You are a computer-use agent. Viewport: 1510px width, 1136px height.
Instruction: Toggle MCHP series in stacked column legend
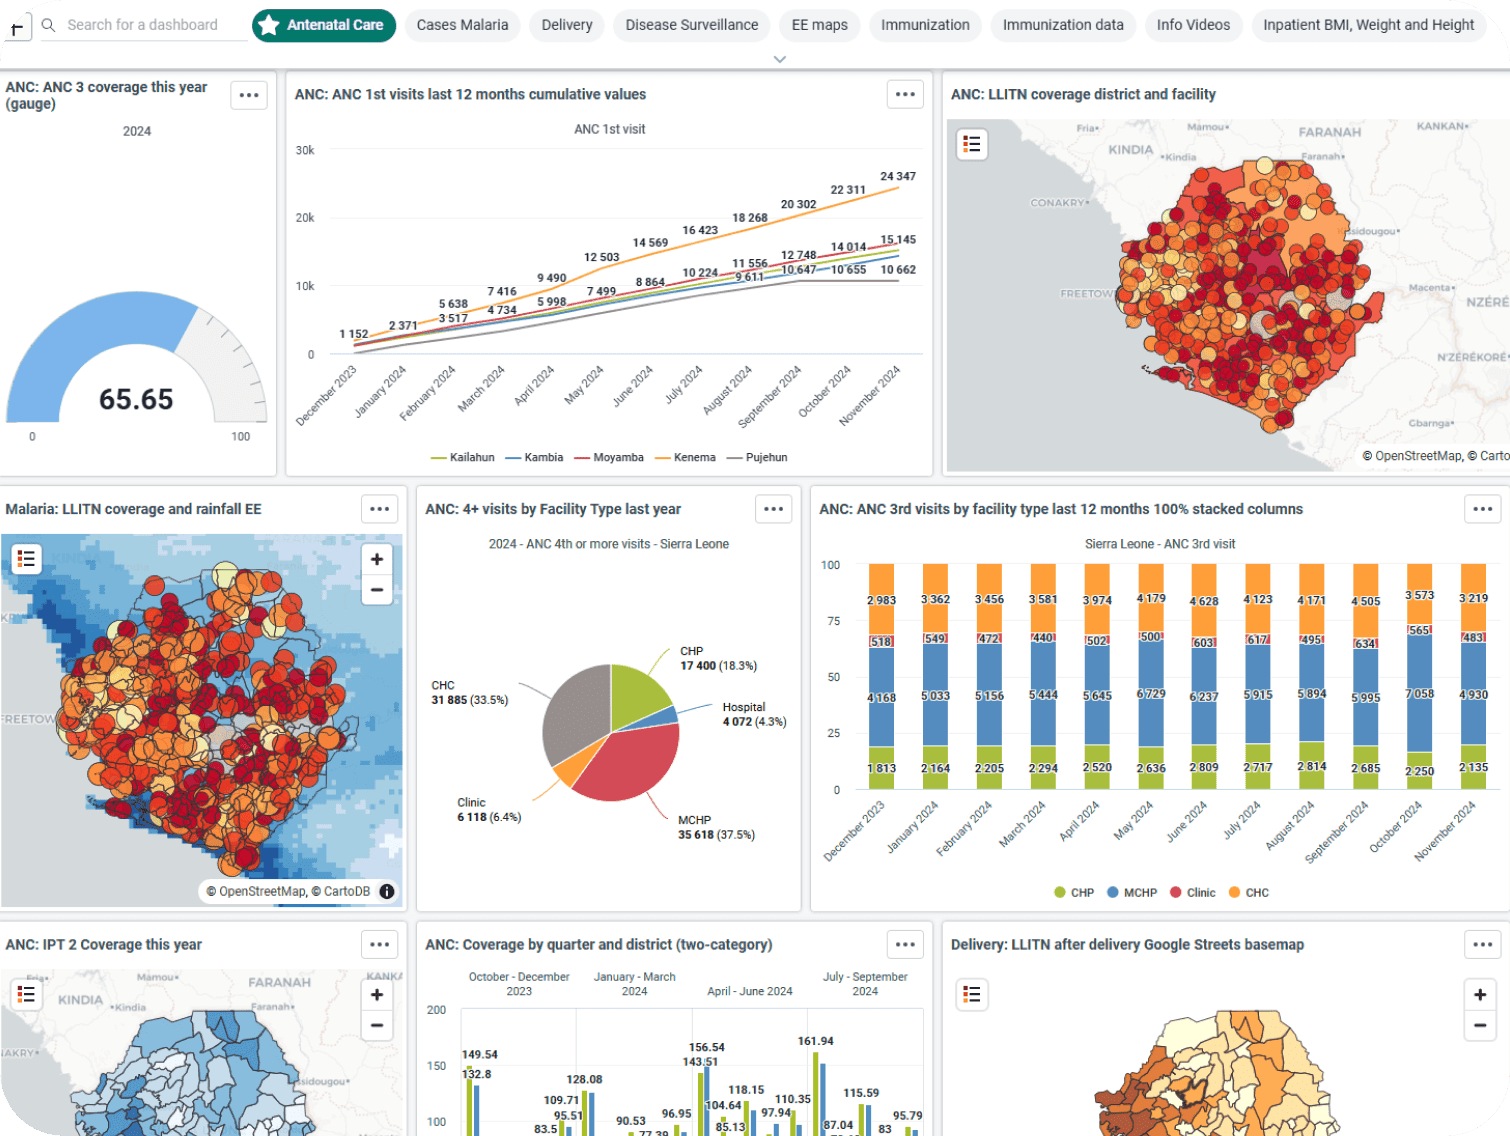[x=1132, y=892]
